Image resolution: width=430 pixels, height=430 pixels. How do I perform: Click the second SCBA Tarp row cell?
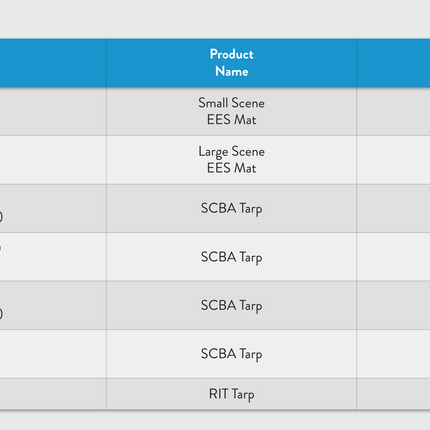(231, 257)
